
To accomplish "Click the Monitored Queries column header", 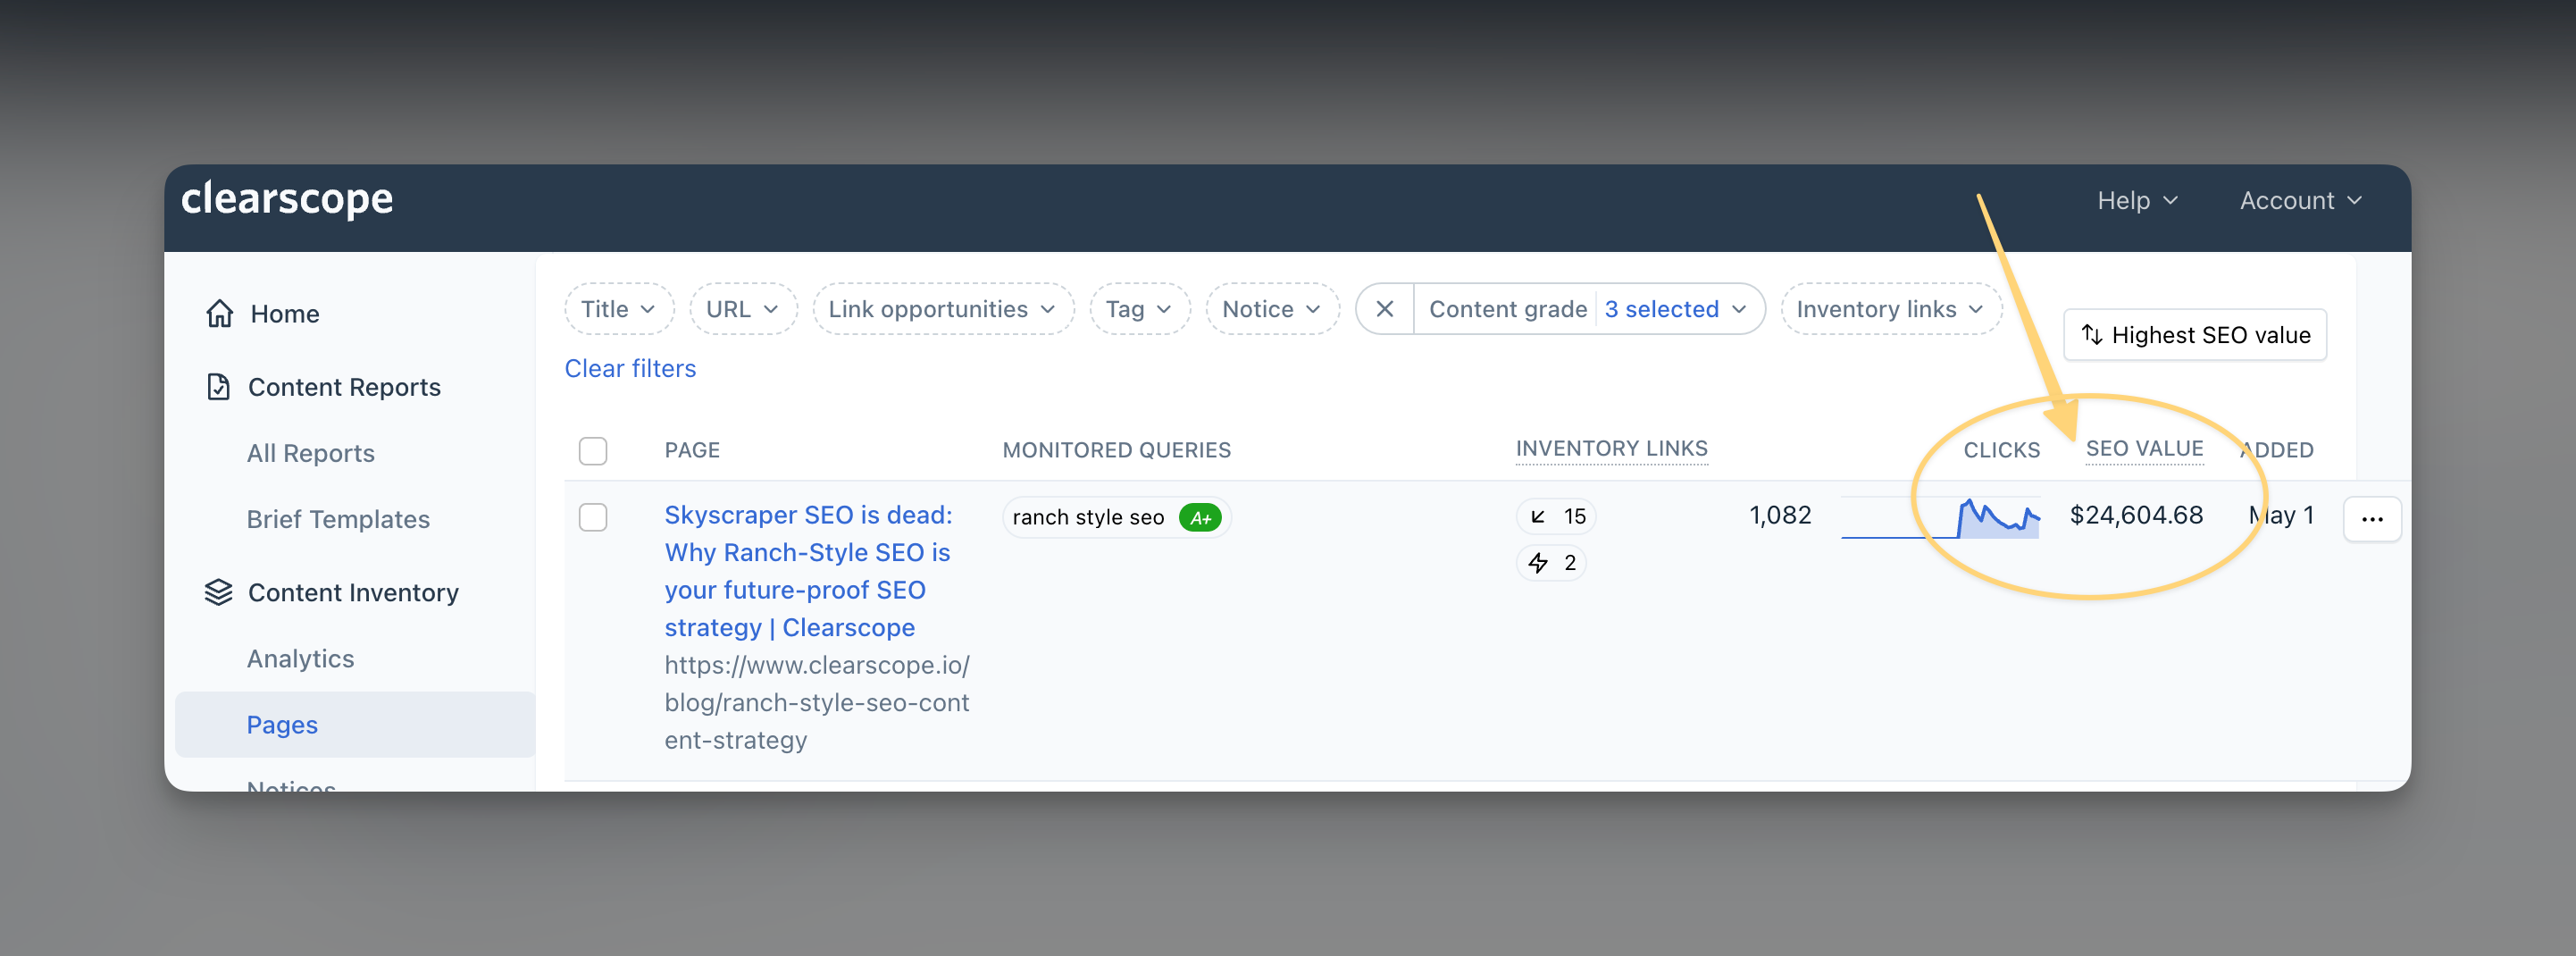I will [x=1116, y=451].
